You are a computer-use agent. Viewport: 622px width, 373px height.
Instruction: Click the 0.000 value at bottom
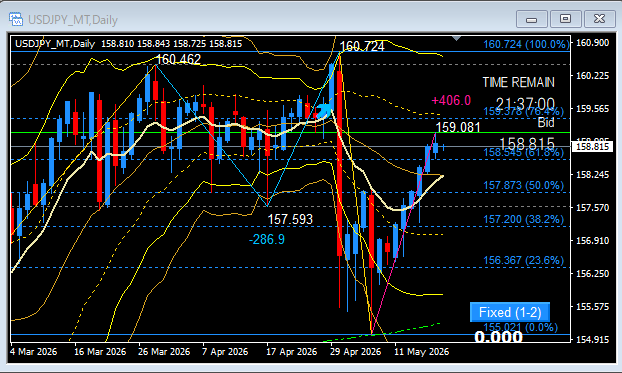[498, 337]
